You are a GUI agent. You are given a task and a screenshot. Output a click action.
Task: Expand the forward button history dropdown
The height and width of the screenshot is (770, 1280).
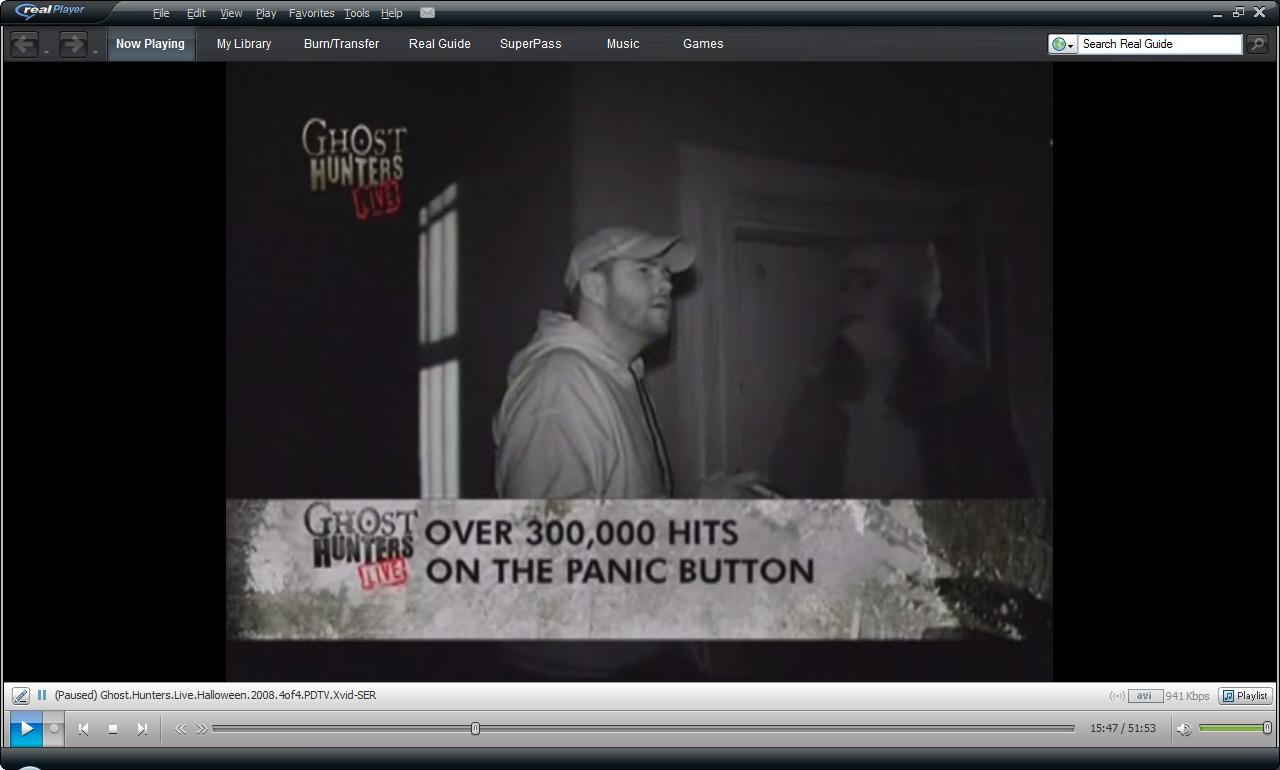click(x=96, y=51)
